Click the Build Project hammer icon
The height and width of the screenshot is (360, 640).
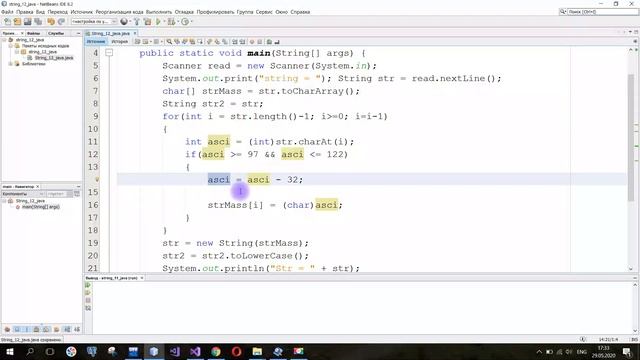137,22
